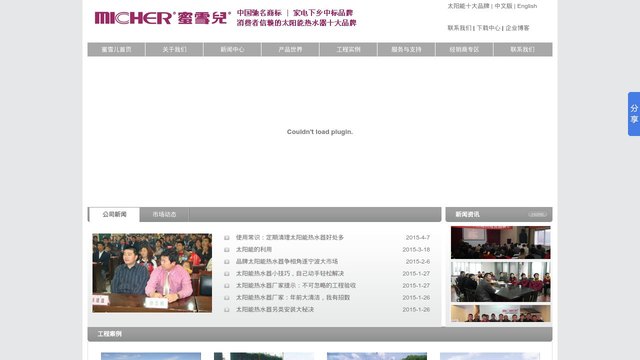Click the Couldn't load plugin banner area

(x=320, y=132)
